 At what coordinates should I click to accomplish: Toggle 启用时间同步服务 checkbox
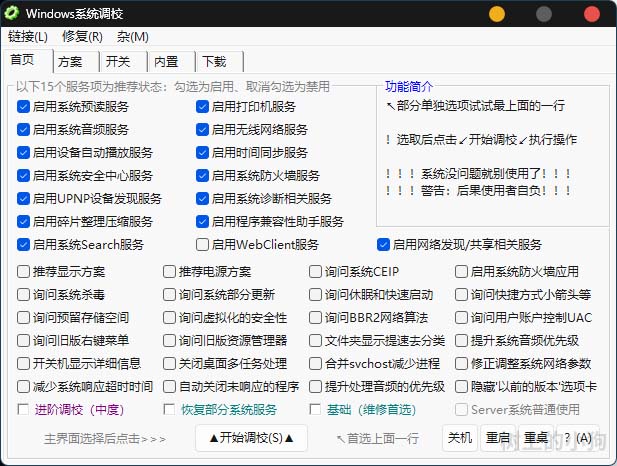[202, 152]
